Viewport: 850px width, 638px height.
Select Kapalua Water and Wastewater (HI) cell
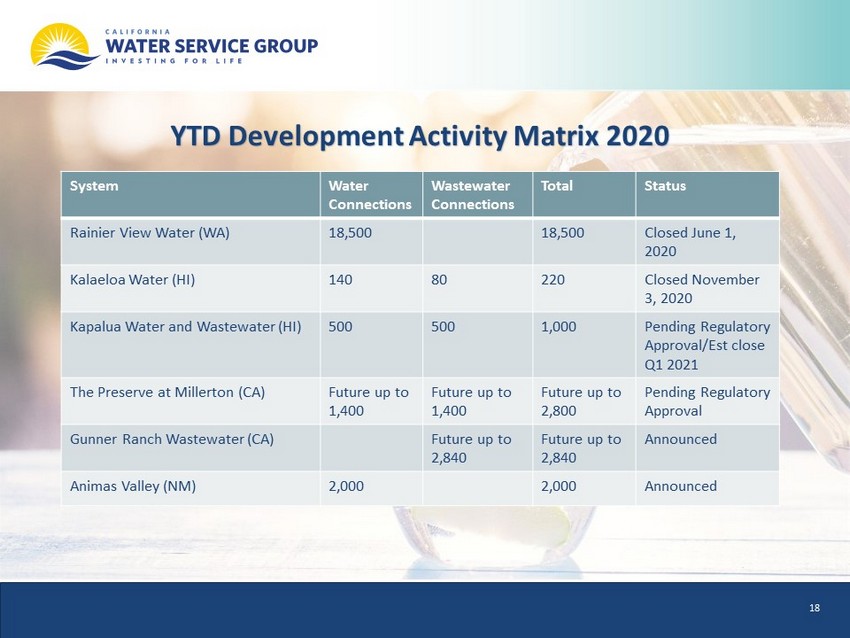tap(191, 345)
